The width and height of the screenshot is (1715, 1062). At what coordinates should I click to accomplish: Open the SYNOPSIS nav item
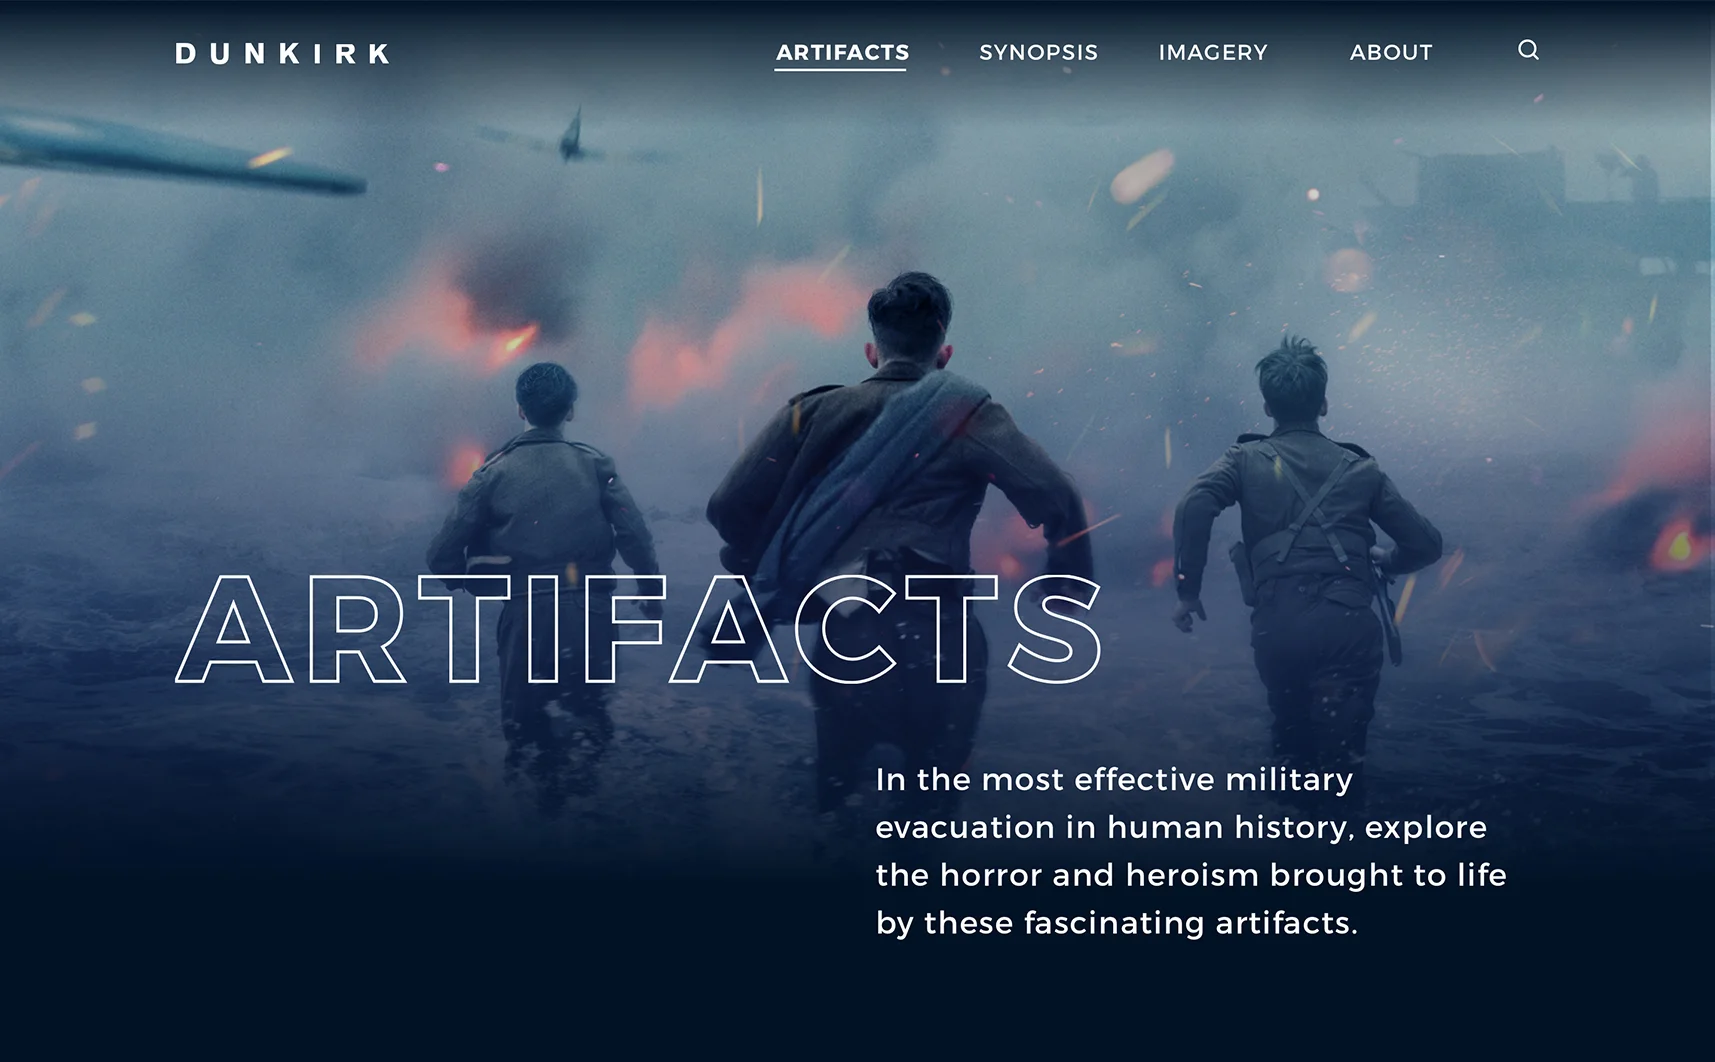[x=1038, y=53]
